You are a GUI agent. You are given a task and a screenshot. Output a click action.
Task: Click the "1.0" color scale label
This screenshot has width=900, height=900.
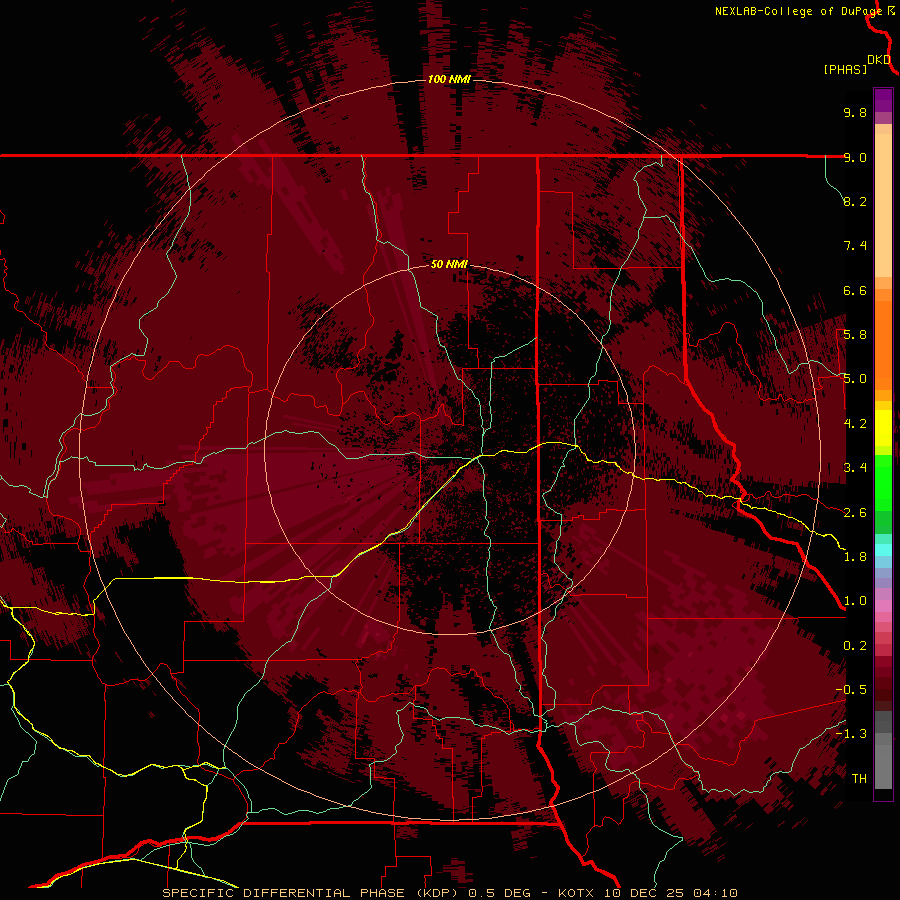(x=855, y=601)
